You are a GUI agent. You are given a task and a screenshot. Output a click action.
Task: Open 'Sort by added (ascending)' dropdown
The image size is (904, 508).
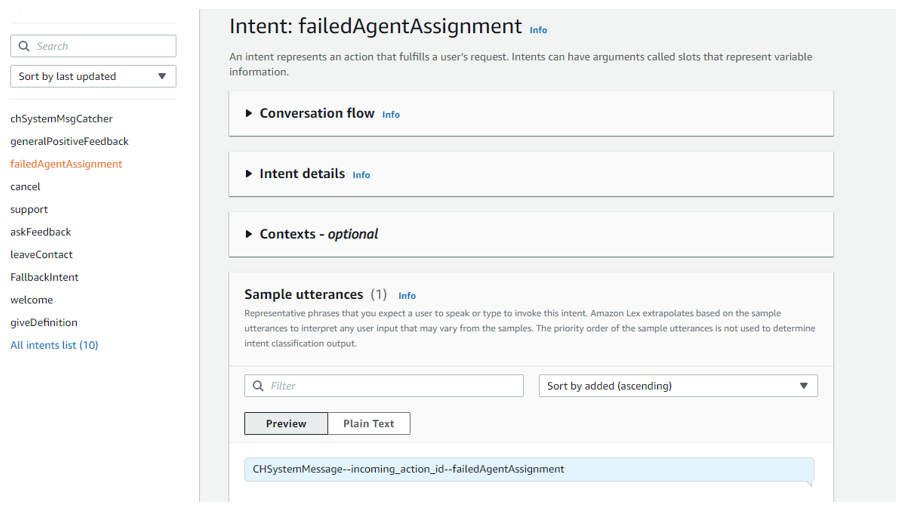tap(677, 386)
